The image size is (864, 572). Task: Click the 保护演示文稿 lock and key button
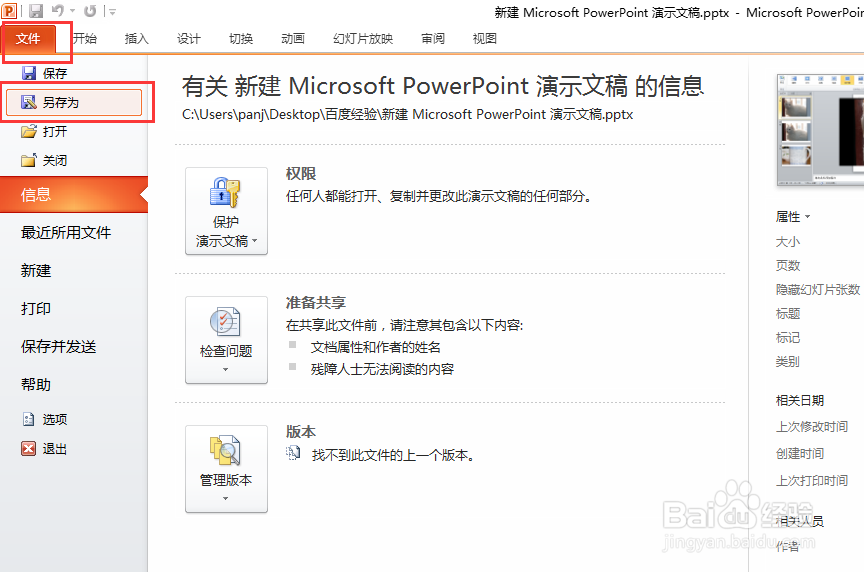tap(226, 211)
